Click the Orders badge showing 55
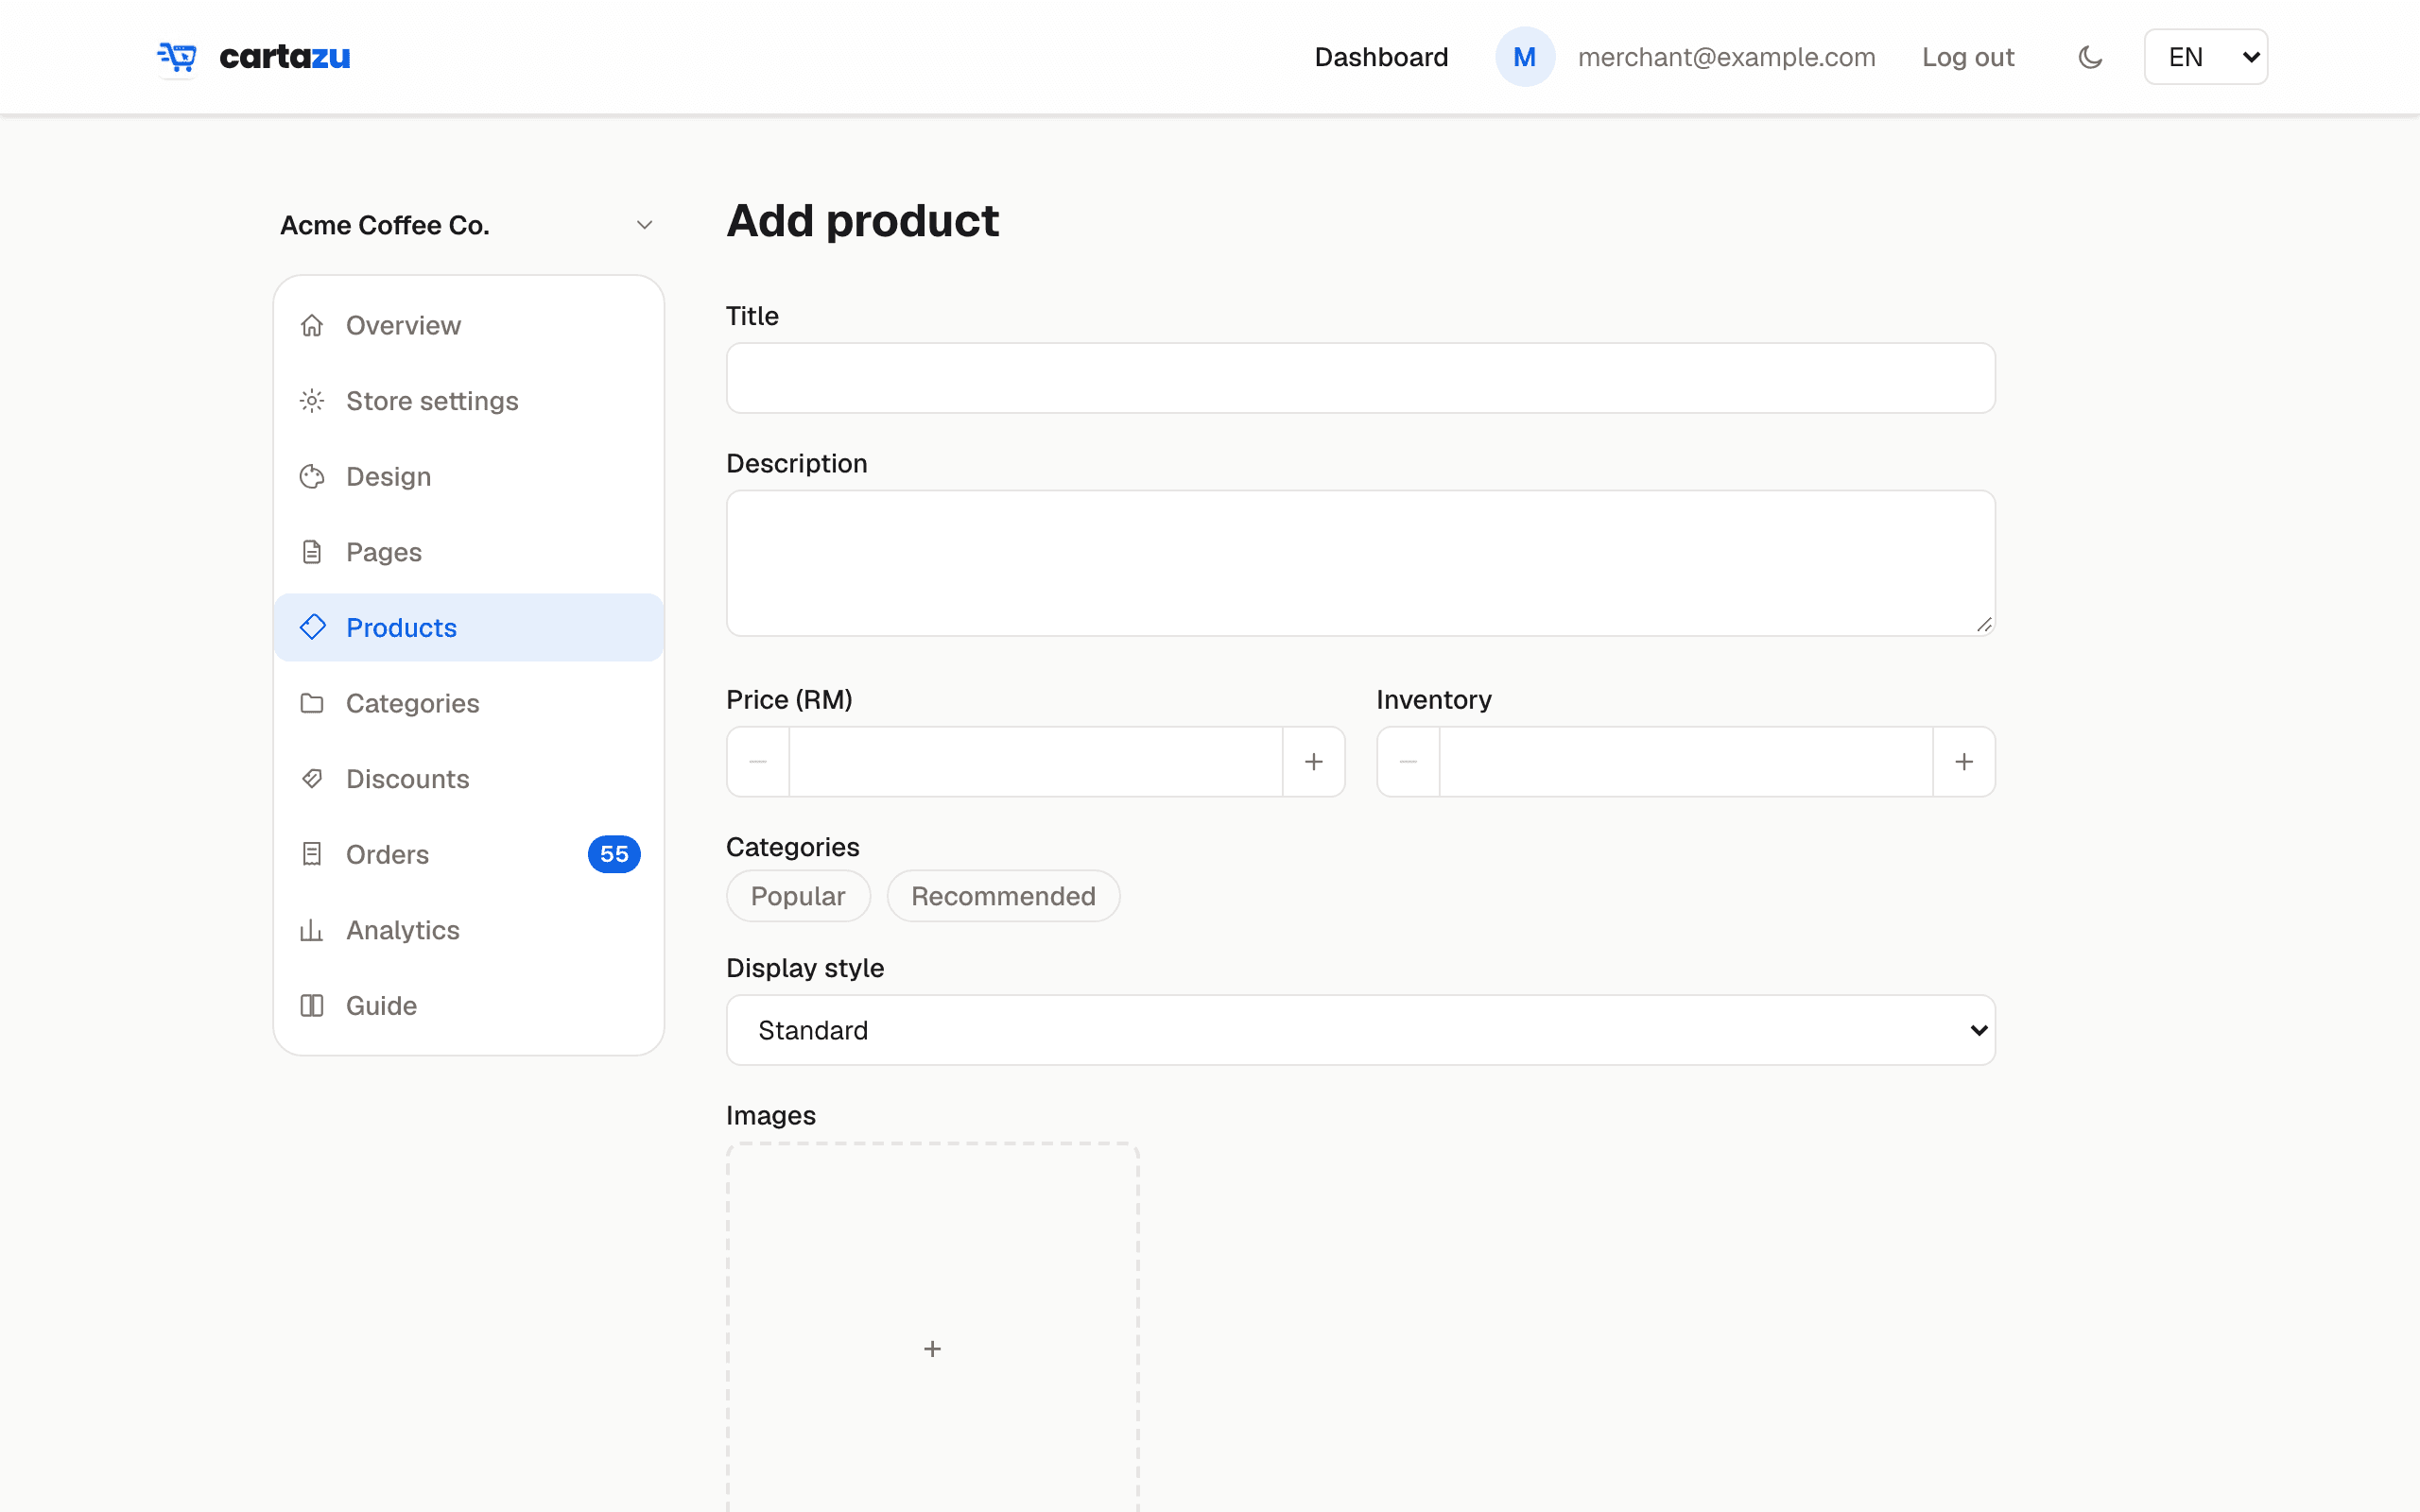The height and width of the screenshot is (1512, 2420). 614,854
